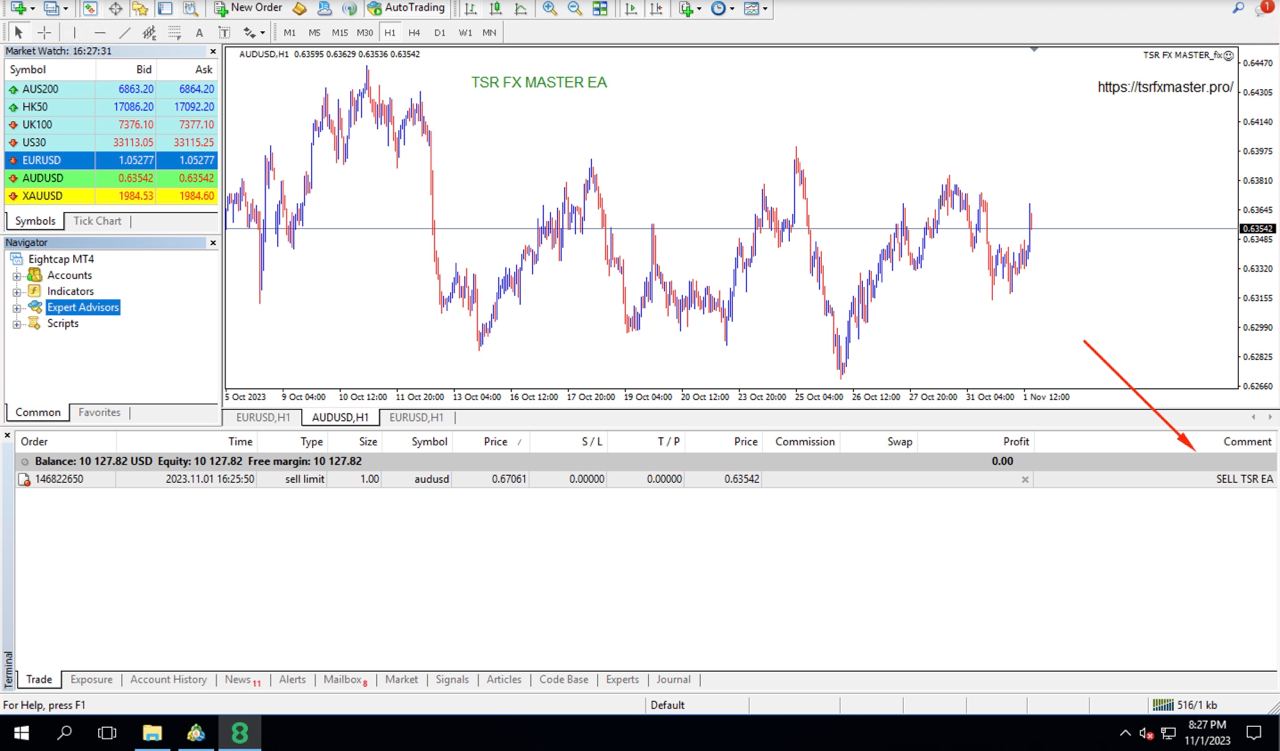Toggle the Data Window crosshair-target icon
The height and width of the screenshot is (751, 1280).
115,8
